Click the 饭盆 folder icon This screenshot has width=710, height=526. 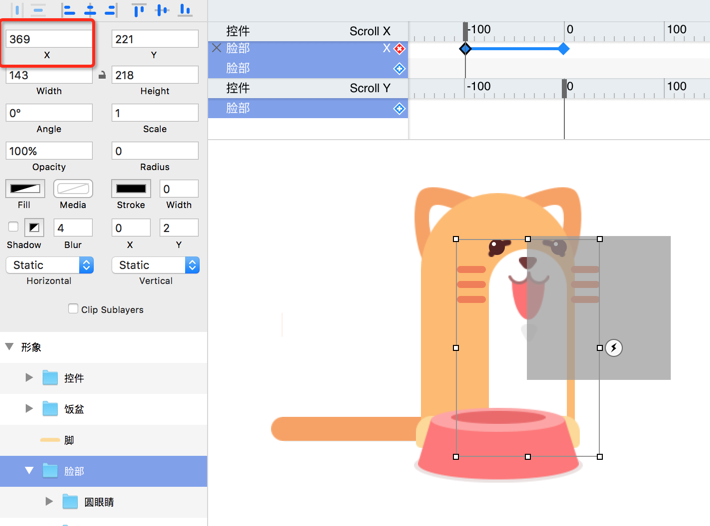(x=50, y=409)
